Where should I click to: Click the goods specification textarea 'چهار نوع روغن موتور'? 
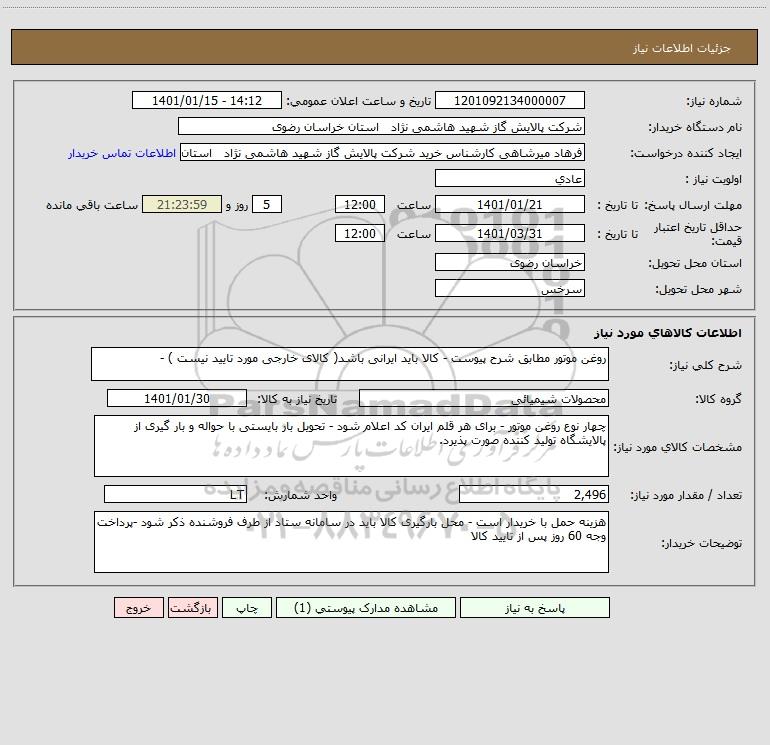pyautogui.click(x=351, y=446)
